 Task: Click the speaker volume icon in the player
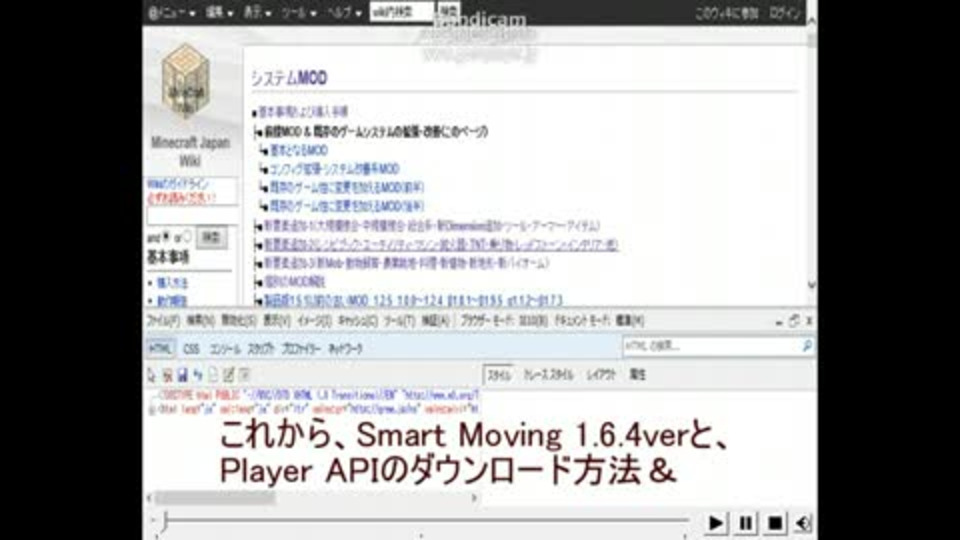click(x=803, y=523)
